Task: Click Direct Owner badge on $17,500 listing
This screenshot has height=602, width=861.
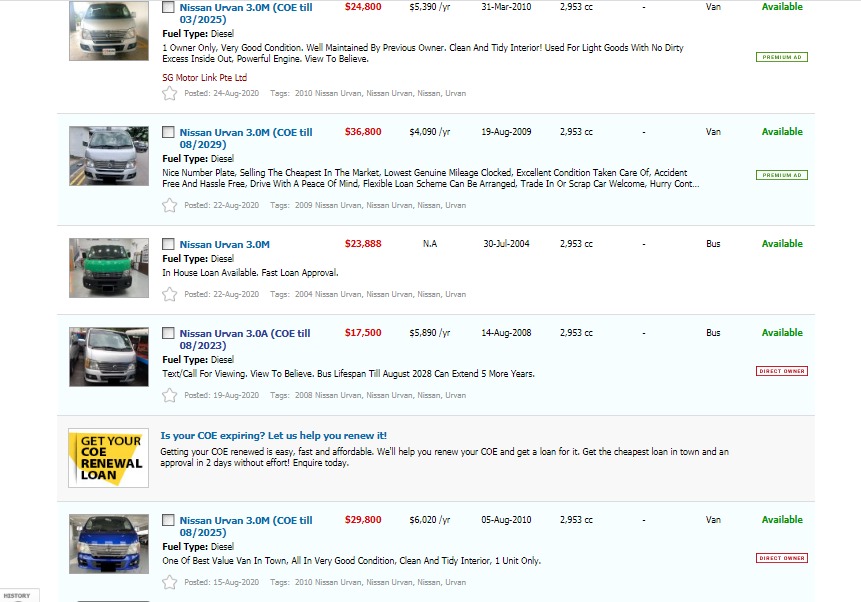Action: tap(781, 371)
